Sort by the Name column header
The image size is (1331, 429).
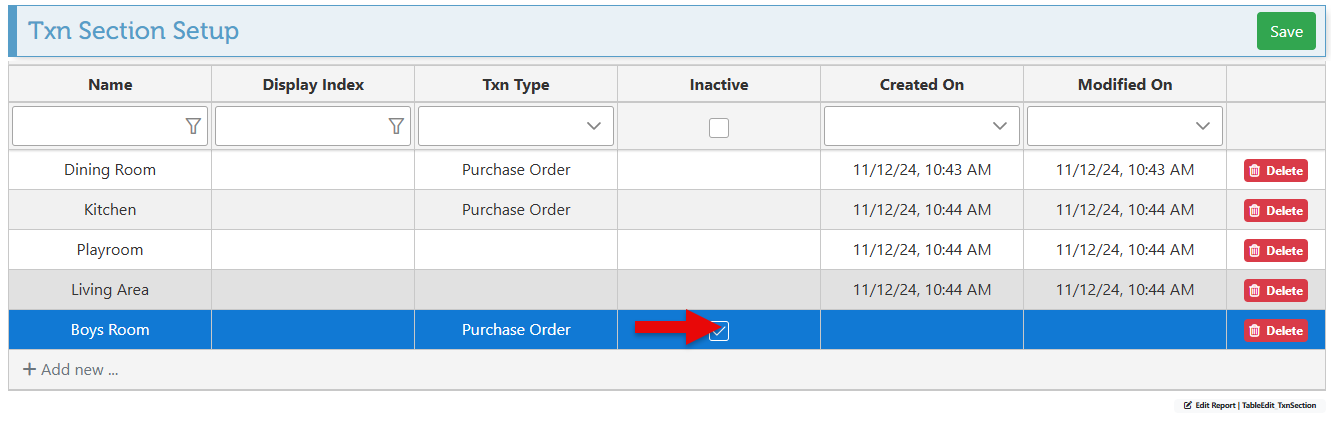110,85
